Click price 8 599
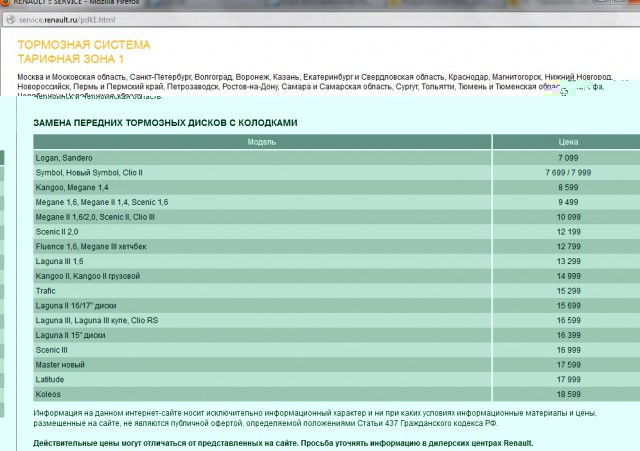 pyautogui.click(x=568, y=187)
